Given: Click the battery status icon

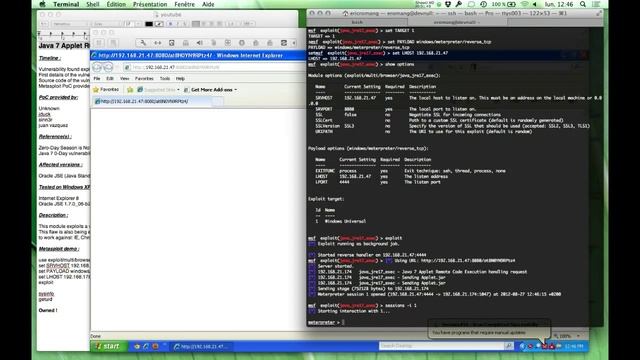Looking at the screenshot, I should [x=511, y=4].
